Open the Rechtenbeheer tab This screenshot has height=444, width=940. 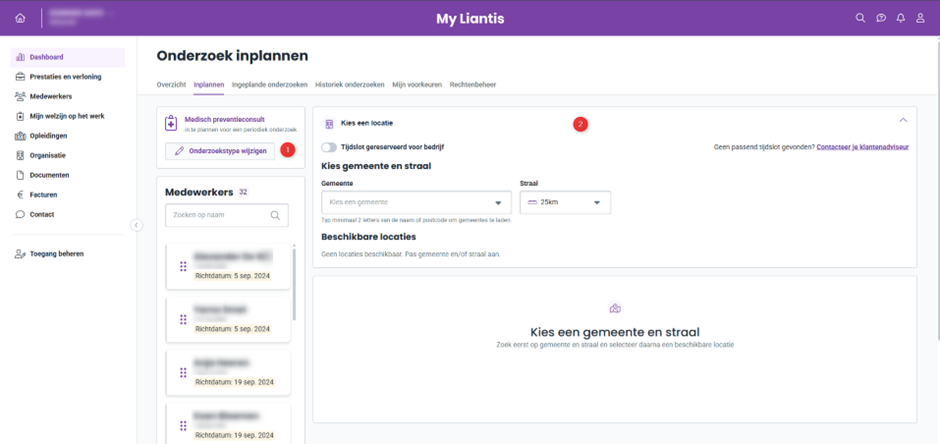473,84
